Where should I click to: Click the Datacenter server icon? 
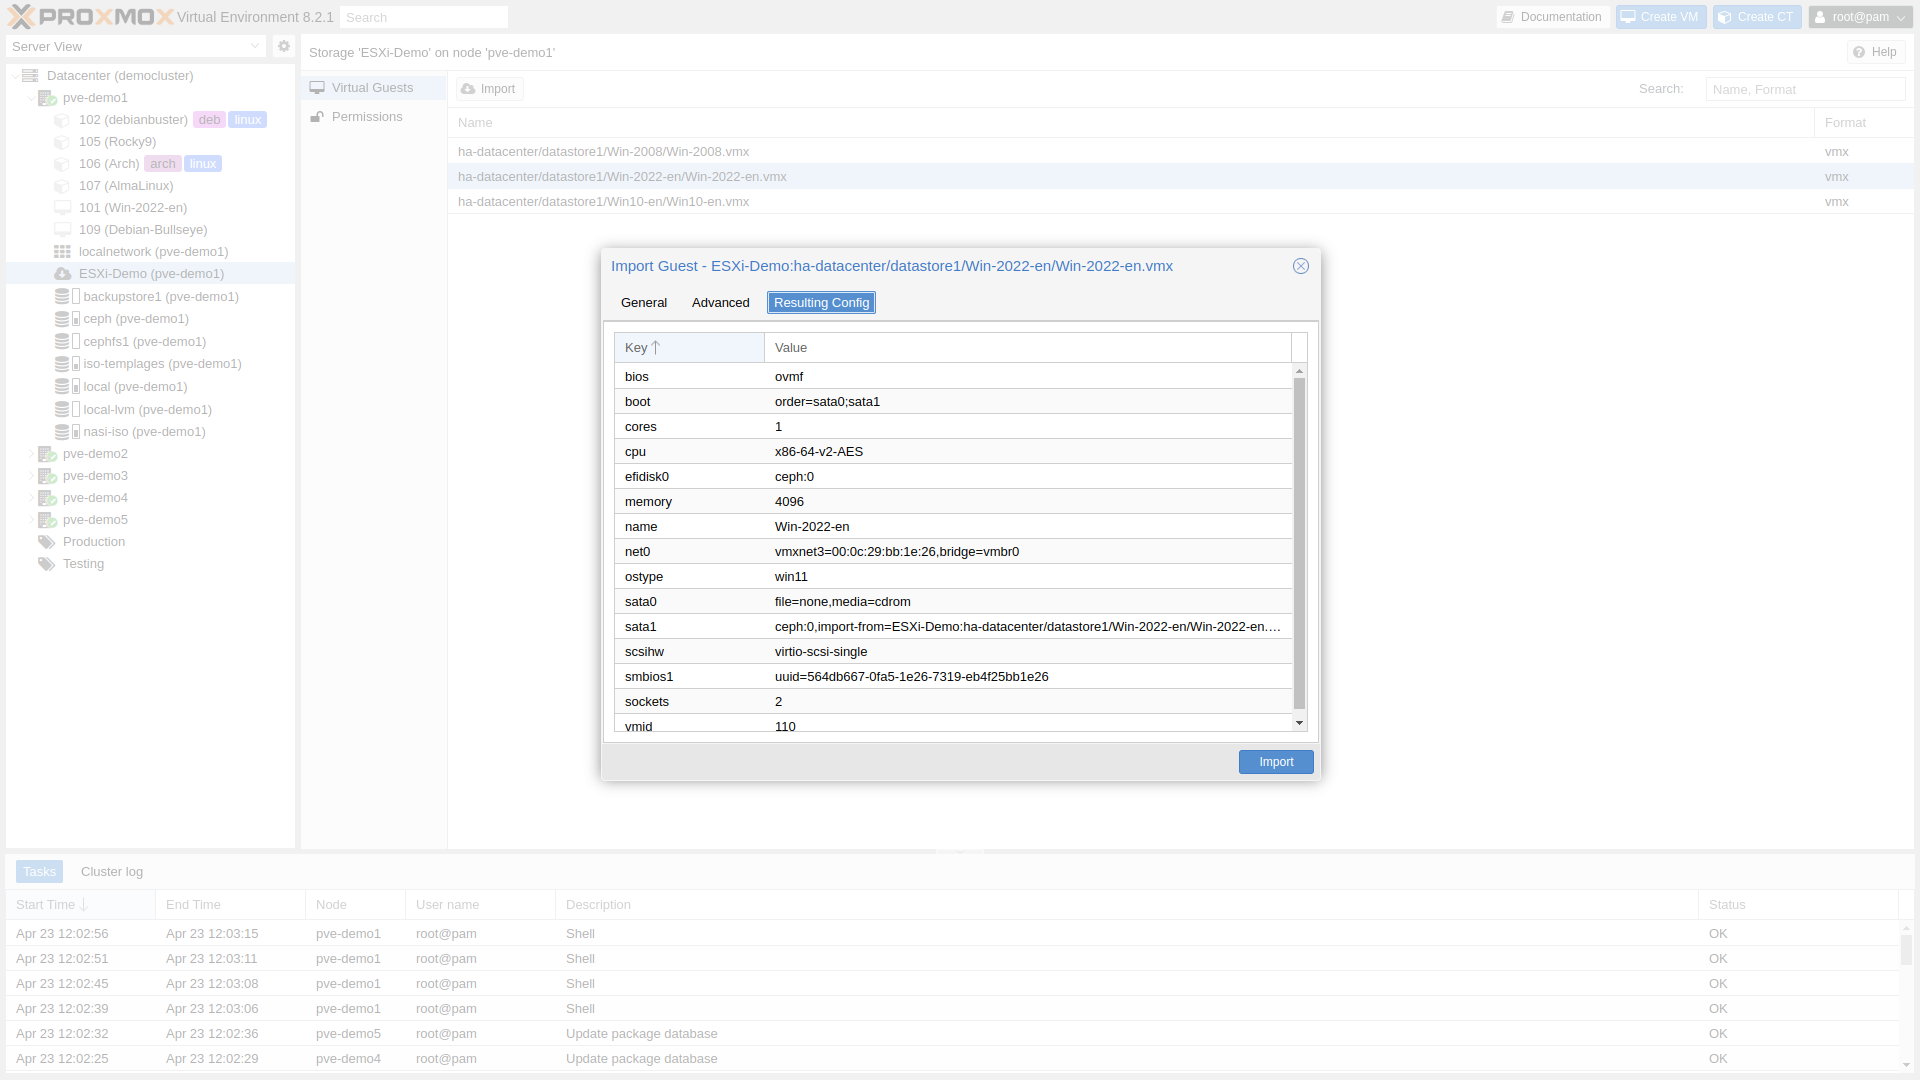pos(30,76)
